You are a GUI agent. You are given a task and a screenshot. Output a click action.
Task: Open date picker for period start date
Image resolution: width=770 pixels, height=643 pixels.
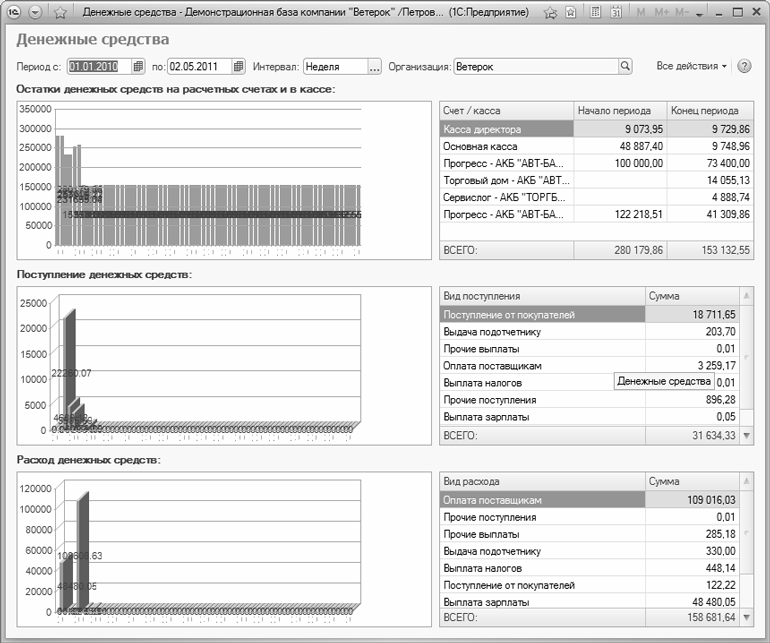coord(138,67)
